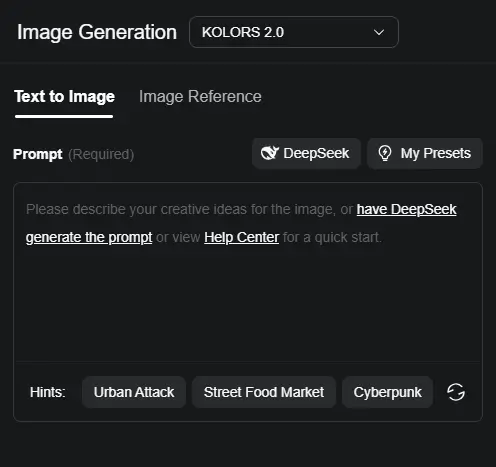Switch to the Image Reference tab
The width and height of the screenshot is (496, 467).
[x=200, y=97]
